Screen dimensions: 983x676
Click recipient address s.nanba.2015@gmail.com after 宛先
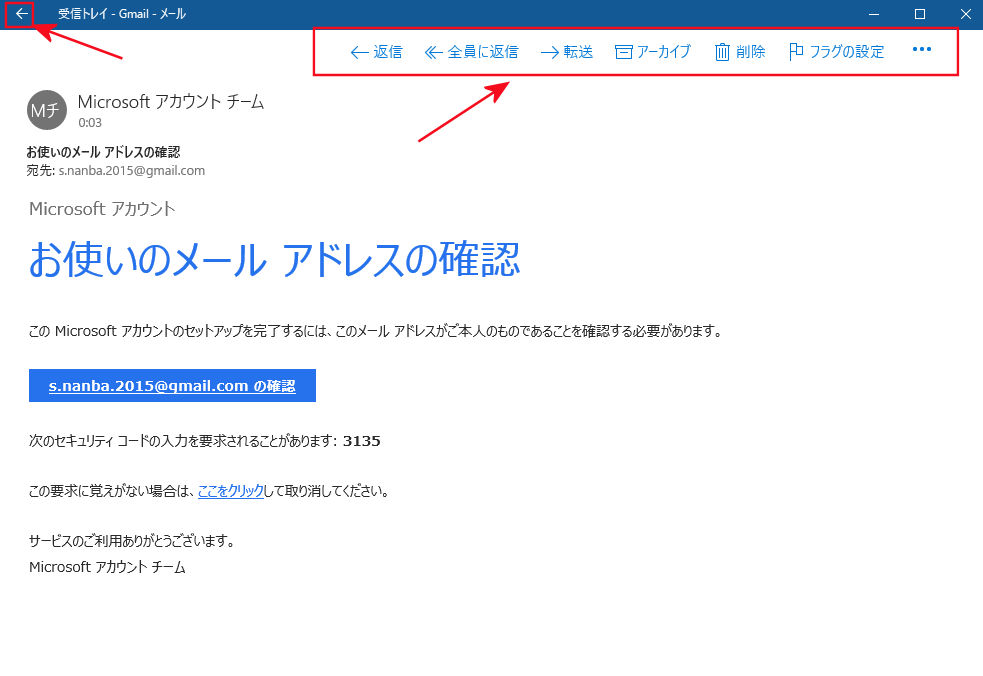point(132,171)
